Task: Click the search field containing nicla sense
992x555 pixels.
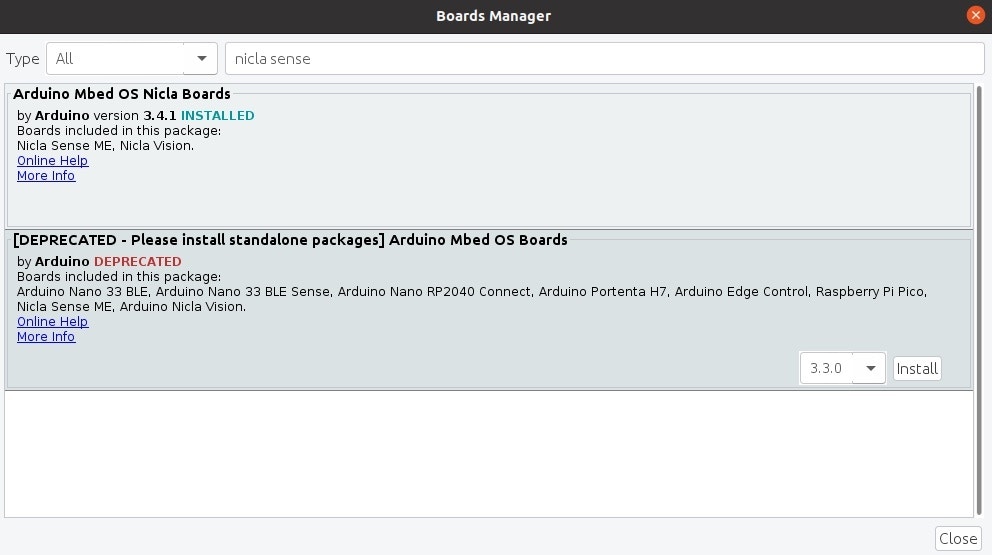Action: tap(604, 59)
